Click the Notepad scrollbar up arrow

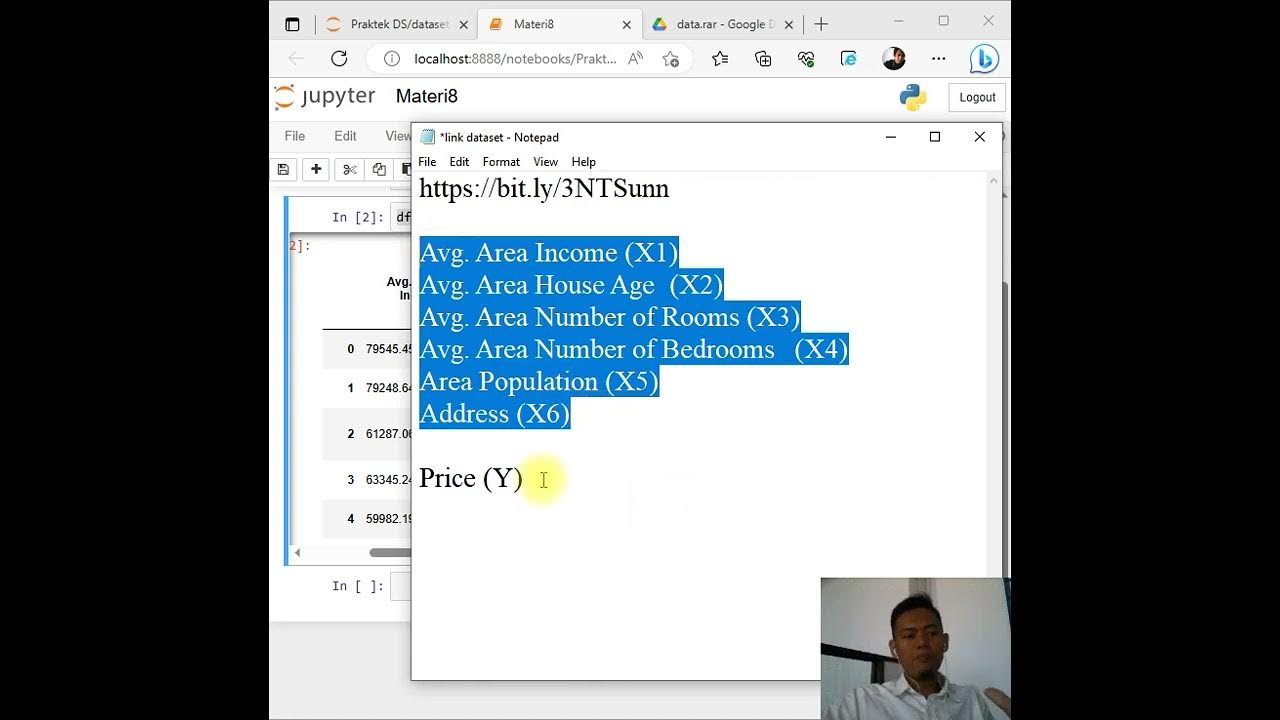993,181
